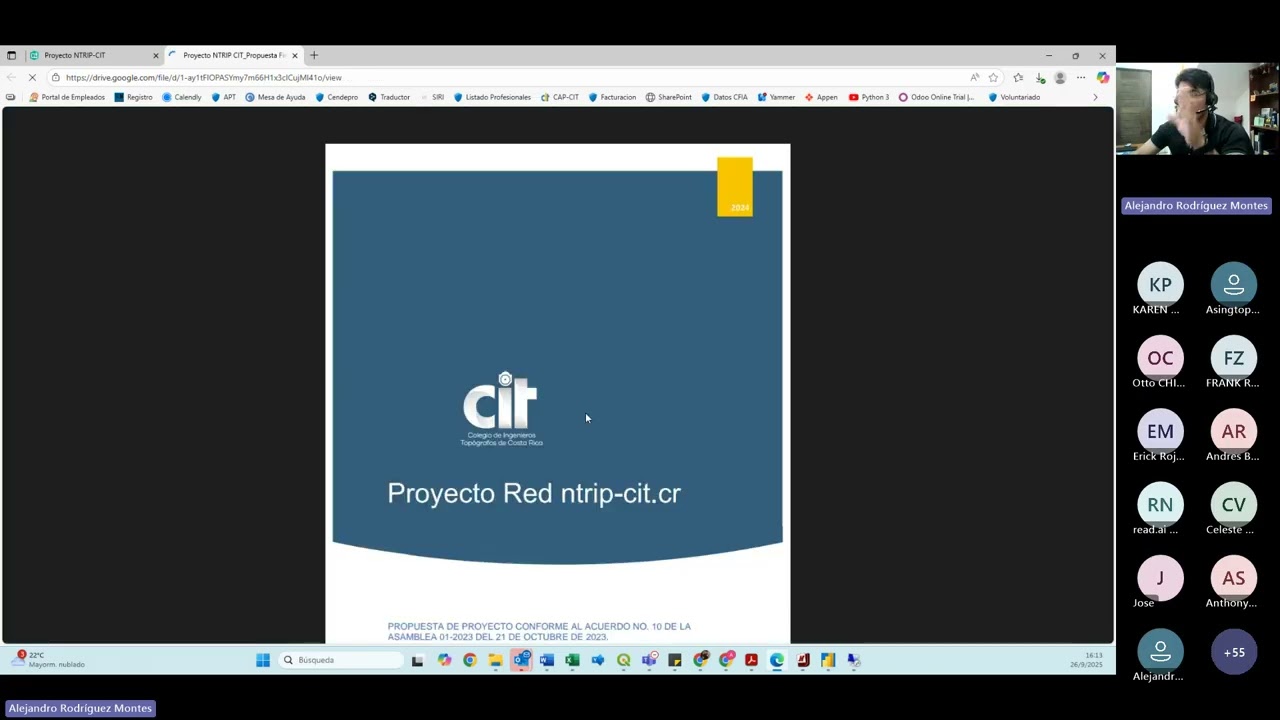This screenshot has width=1280, height=720.
Task: Select the KP KAREN participant avatar
Action: [1160, 285]
